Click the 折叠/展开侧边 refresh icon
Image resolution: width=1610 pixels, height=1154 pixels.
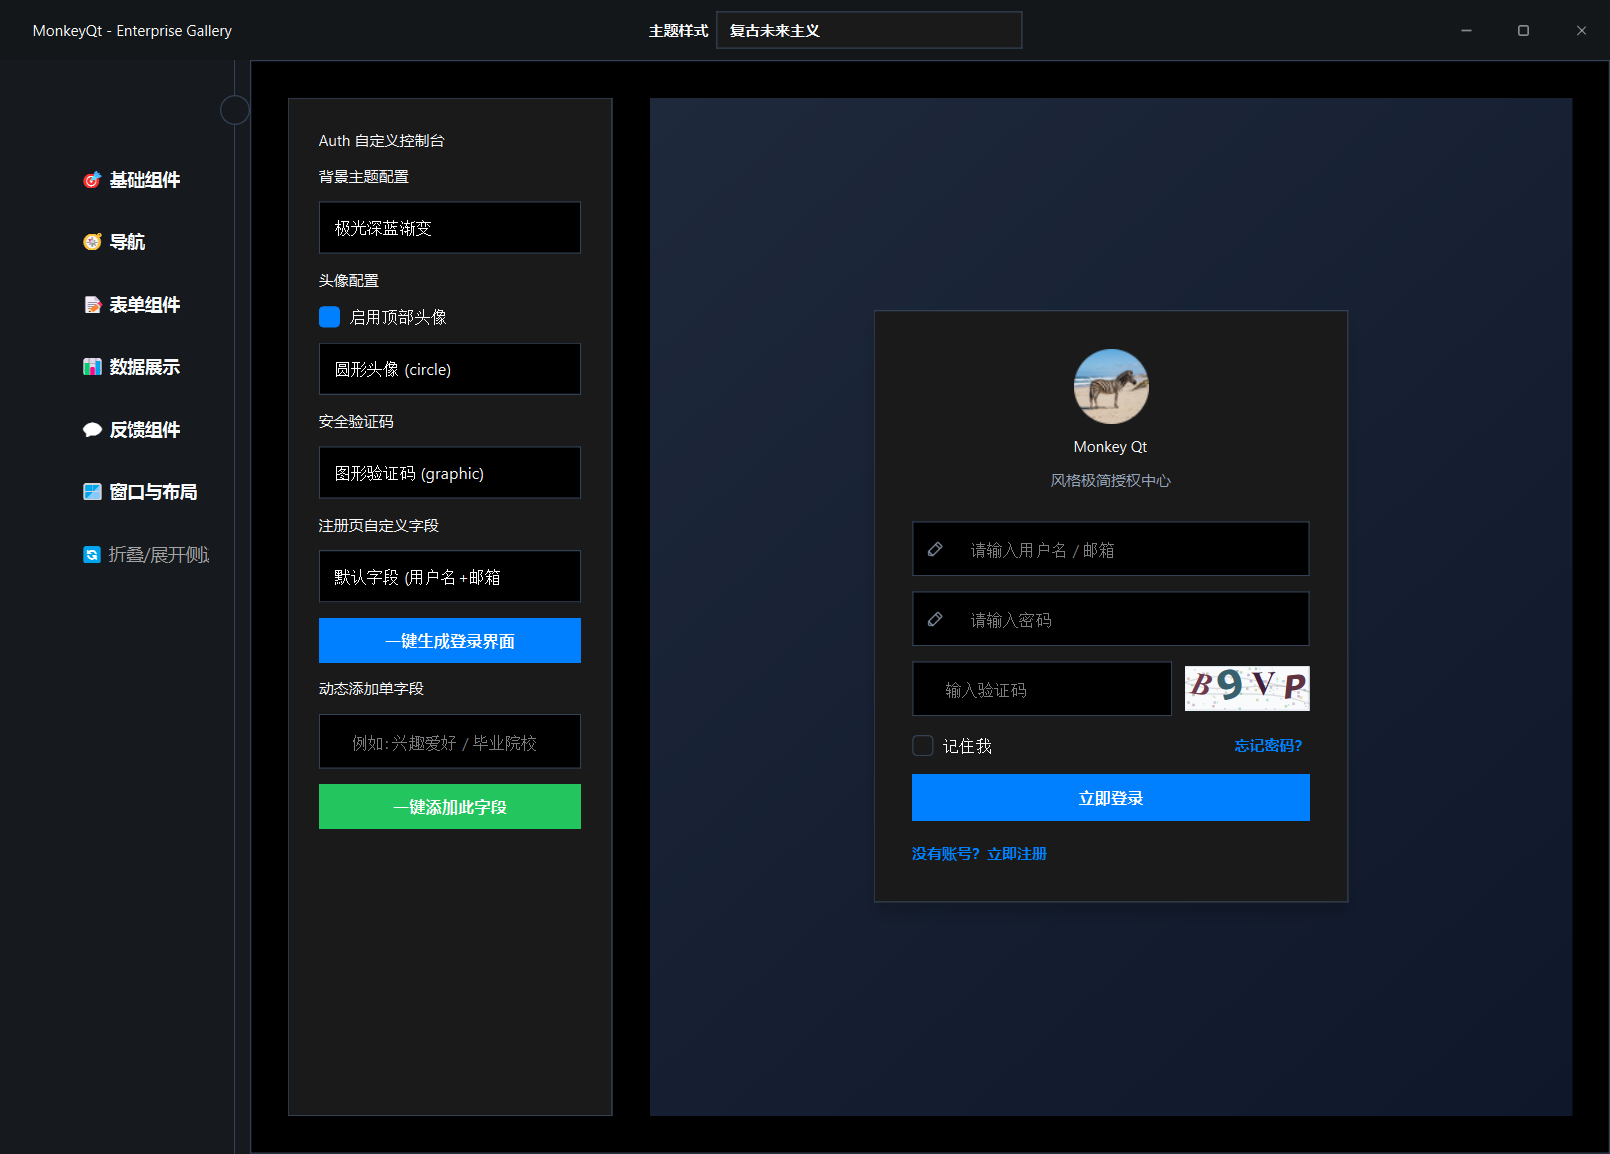click(92, 555)
